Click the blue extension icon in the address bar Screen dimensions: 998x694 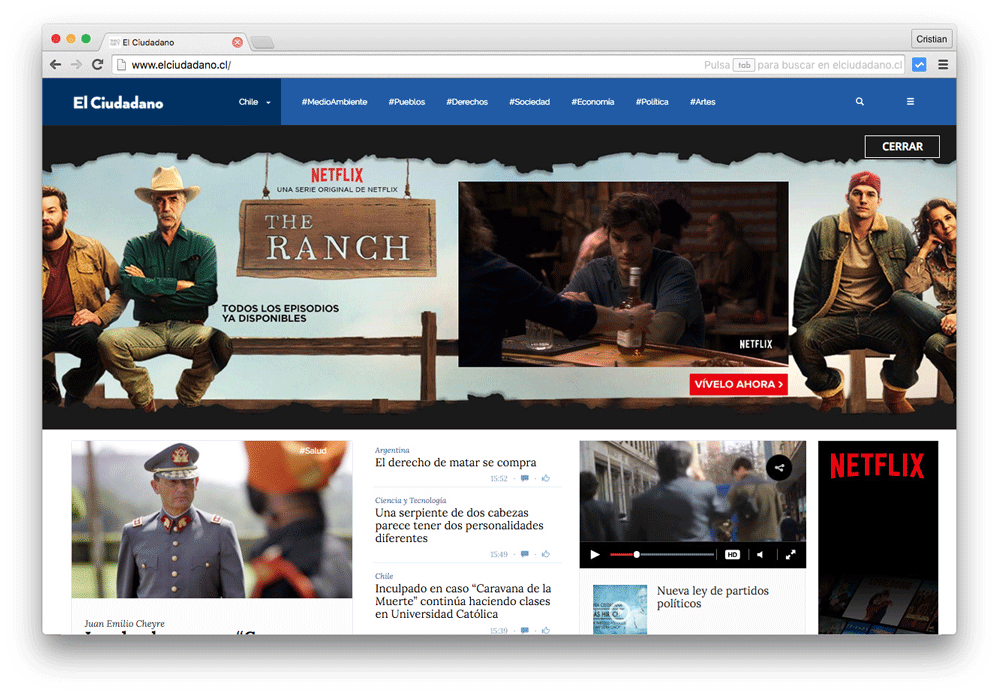tap(919, 64)
